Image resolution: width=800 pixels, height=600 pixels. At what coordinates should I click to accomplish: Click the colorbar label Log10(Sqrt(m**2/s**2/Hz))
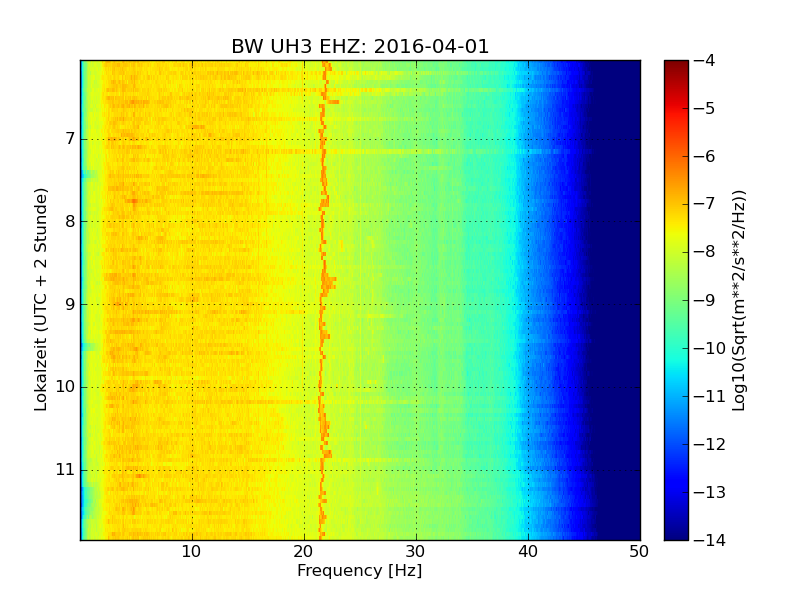738,300
